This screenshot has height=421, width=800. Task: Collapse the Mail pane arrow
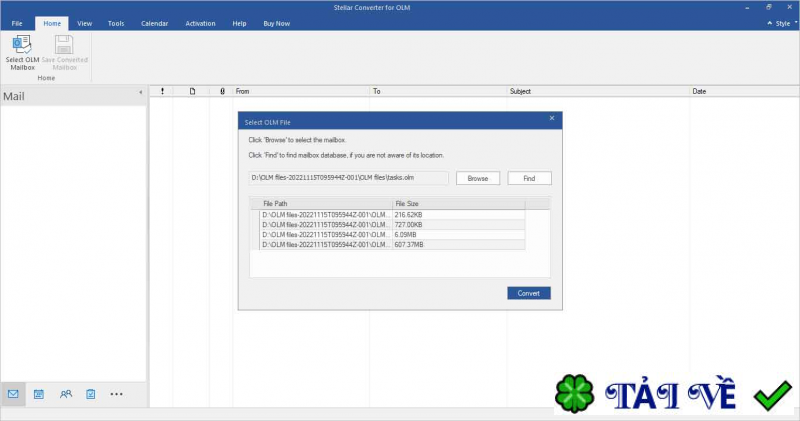141,92
